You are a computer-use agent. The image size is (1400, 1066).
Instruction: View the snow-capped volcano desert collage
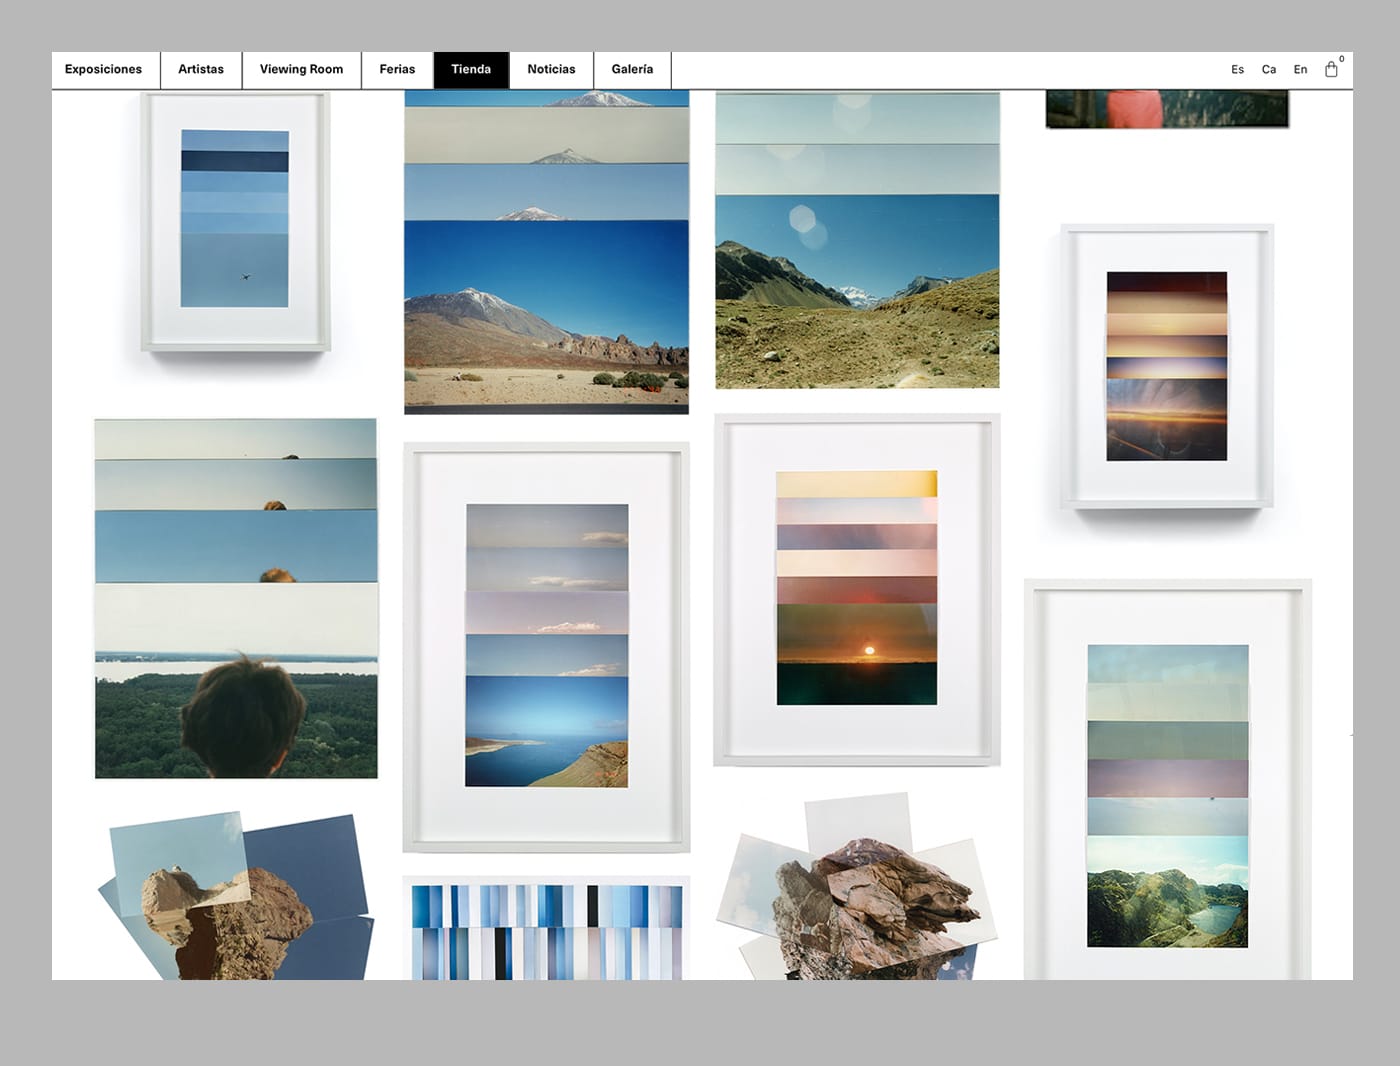point(546,251)
